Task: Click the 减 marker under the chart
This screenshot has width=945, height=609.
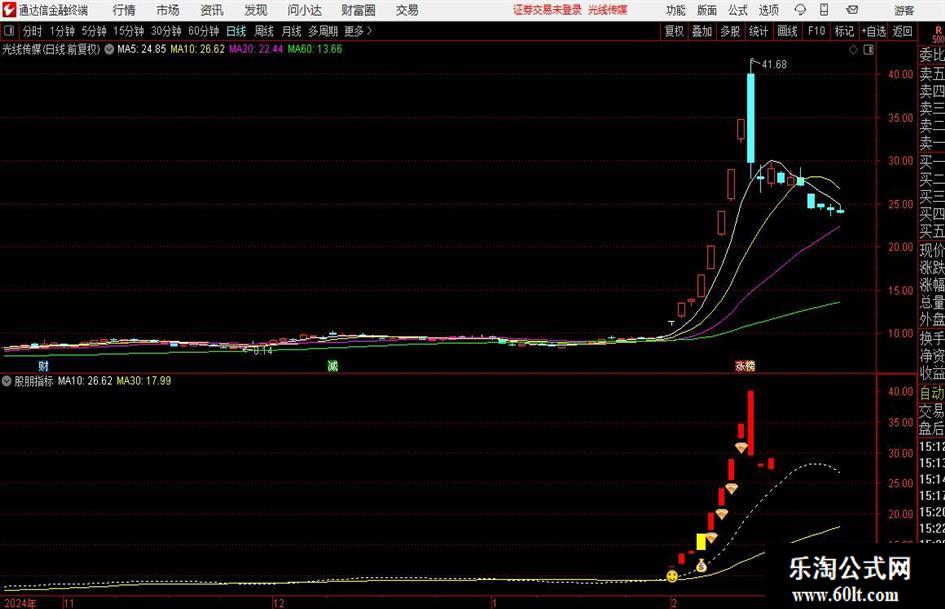Action: click(333, 365)
